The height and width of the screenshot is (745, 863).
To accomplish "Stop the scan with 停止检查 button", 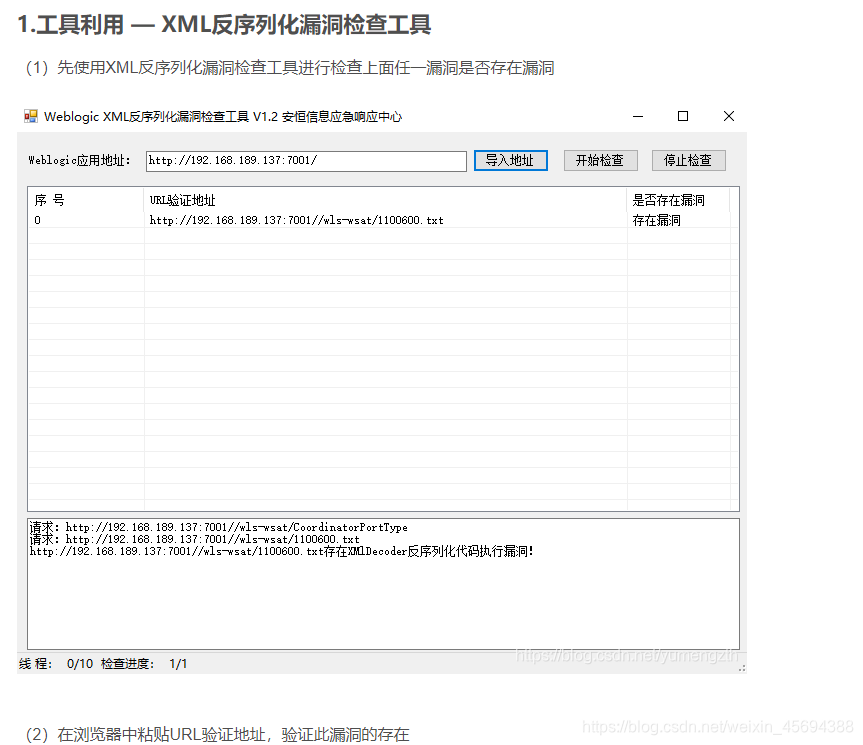I will coord(689,160).
